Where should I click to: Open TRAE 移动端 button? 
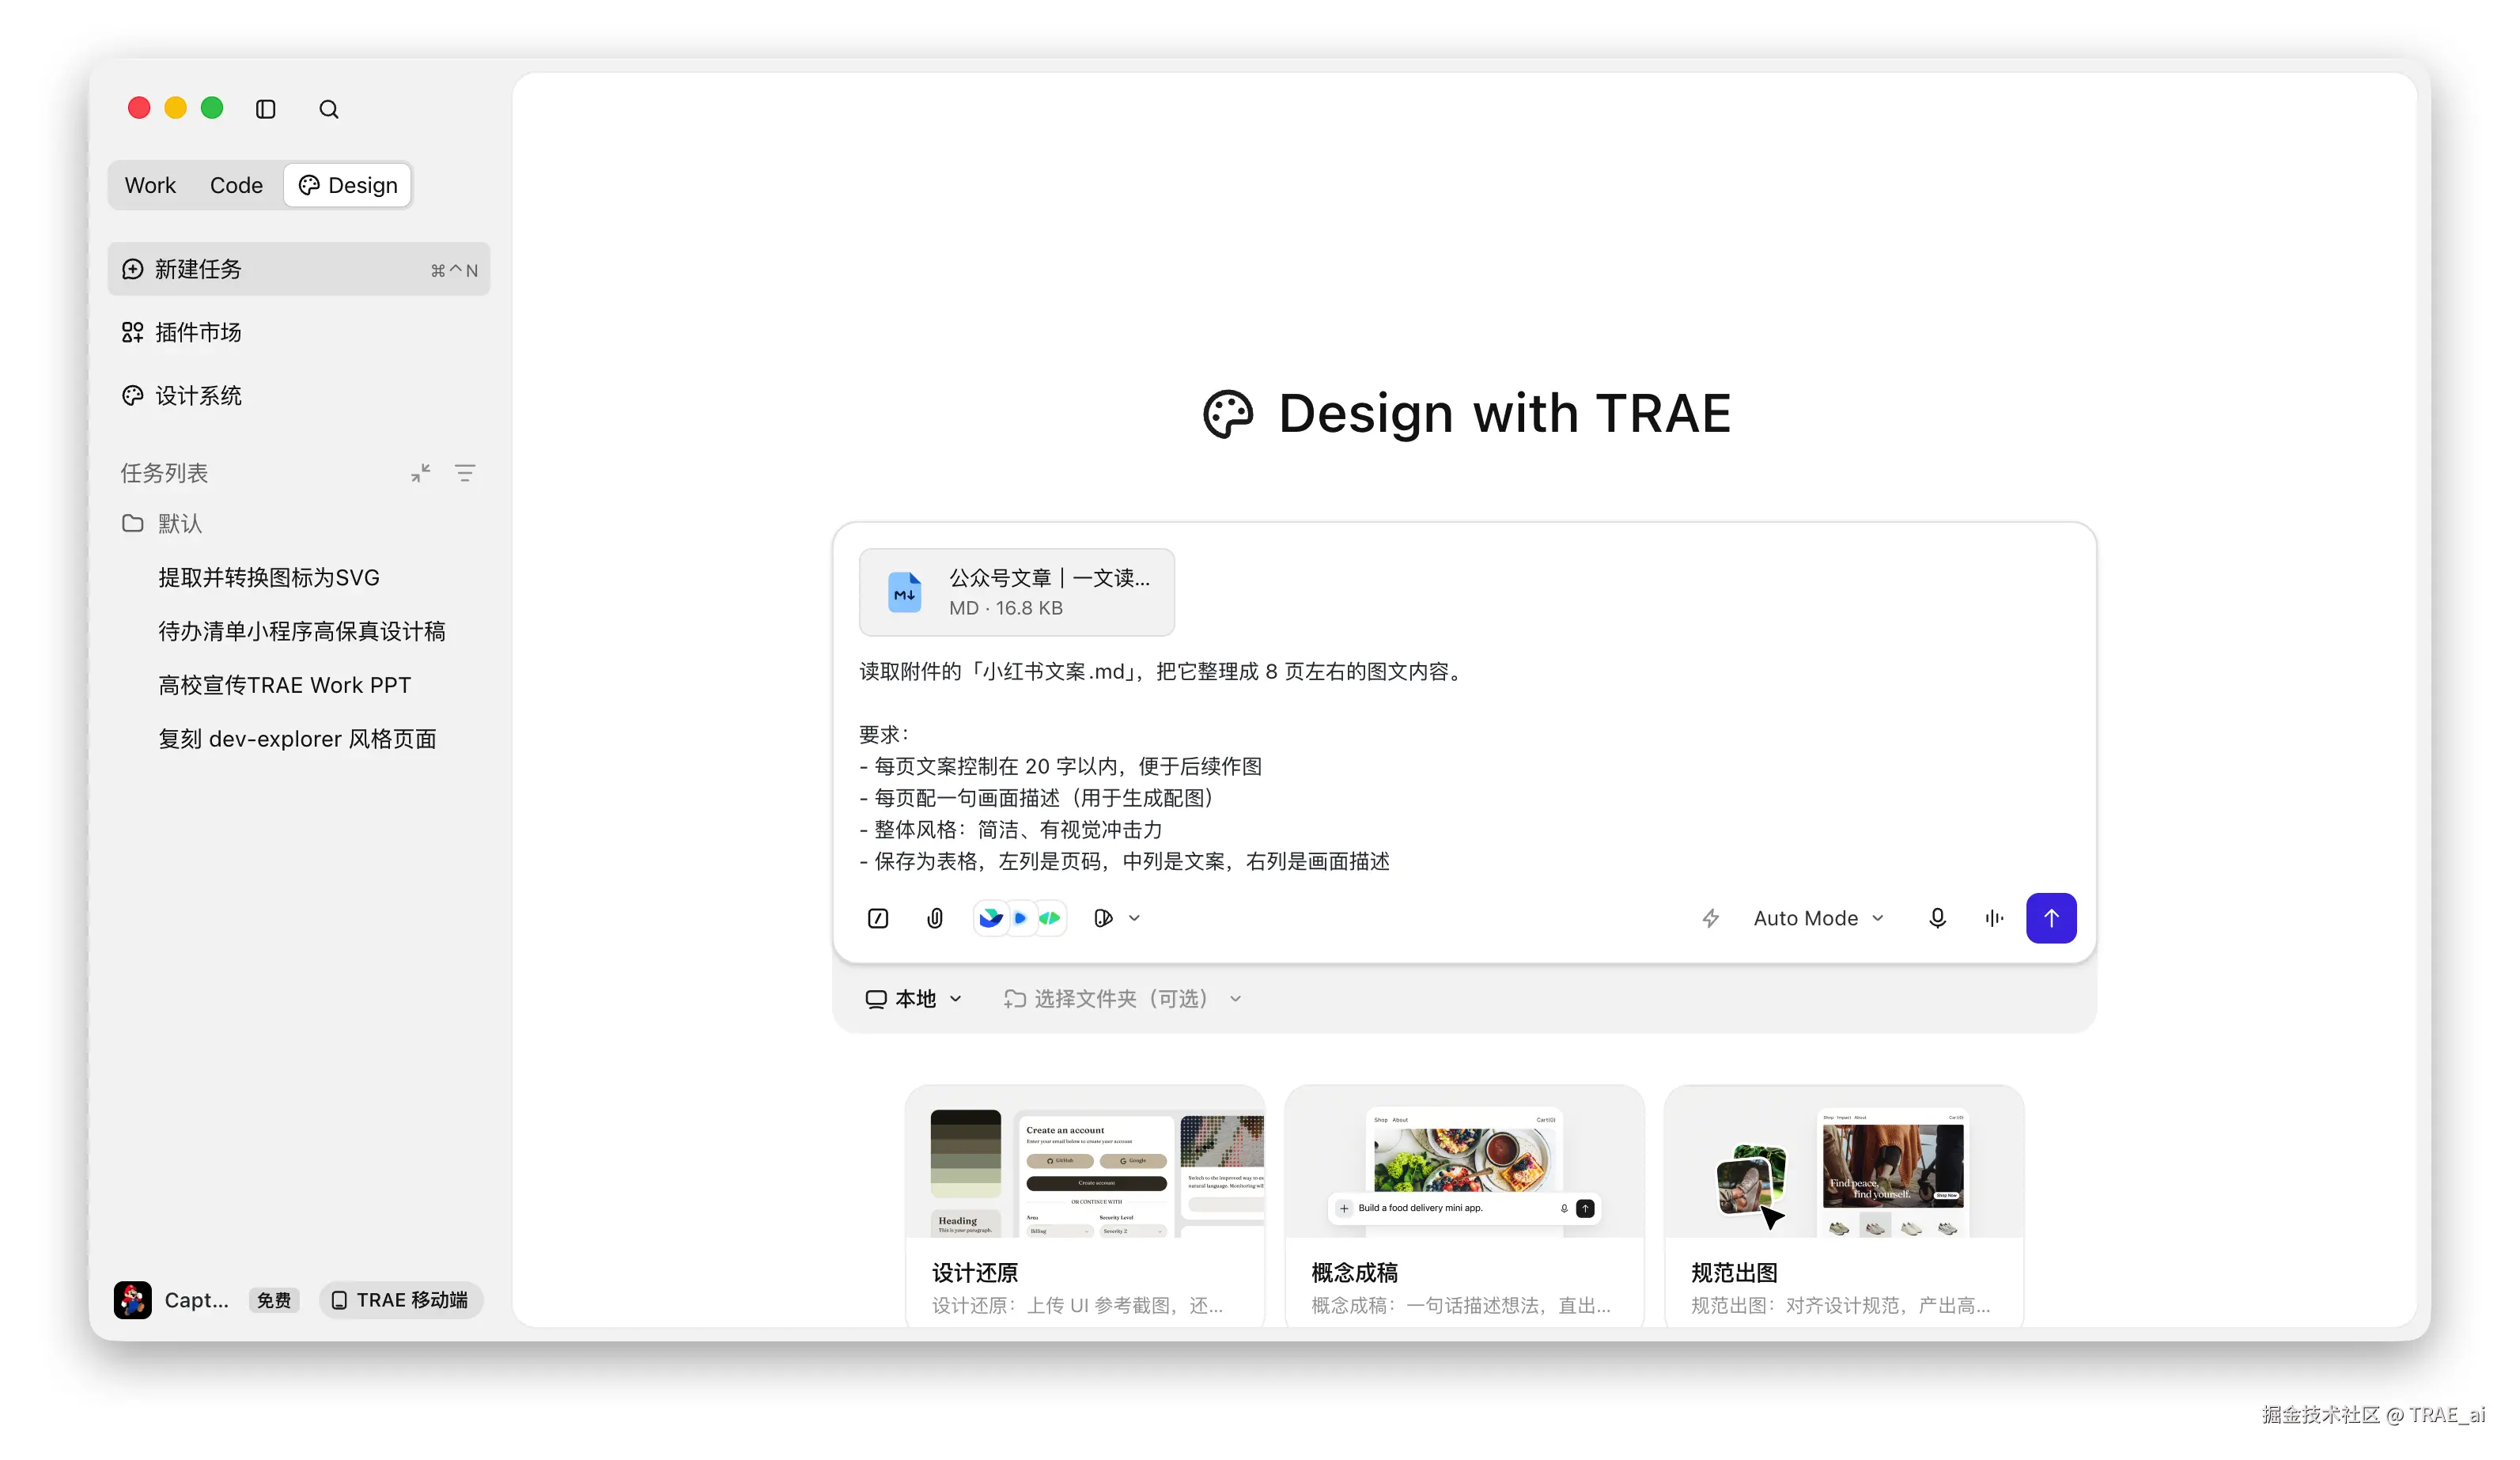(401, 1299)
